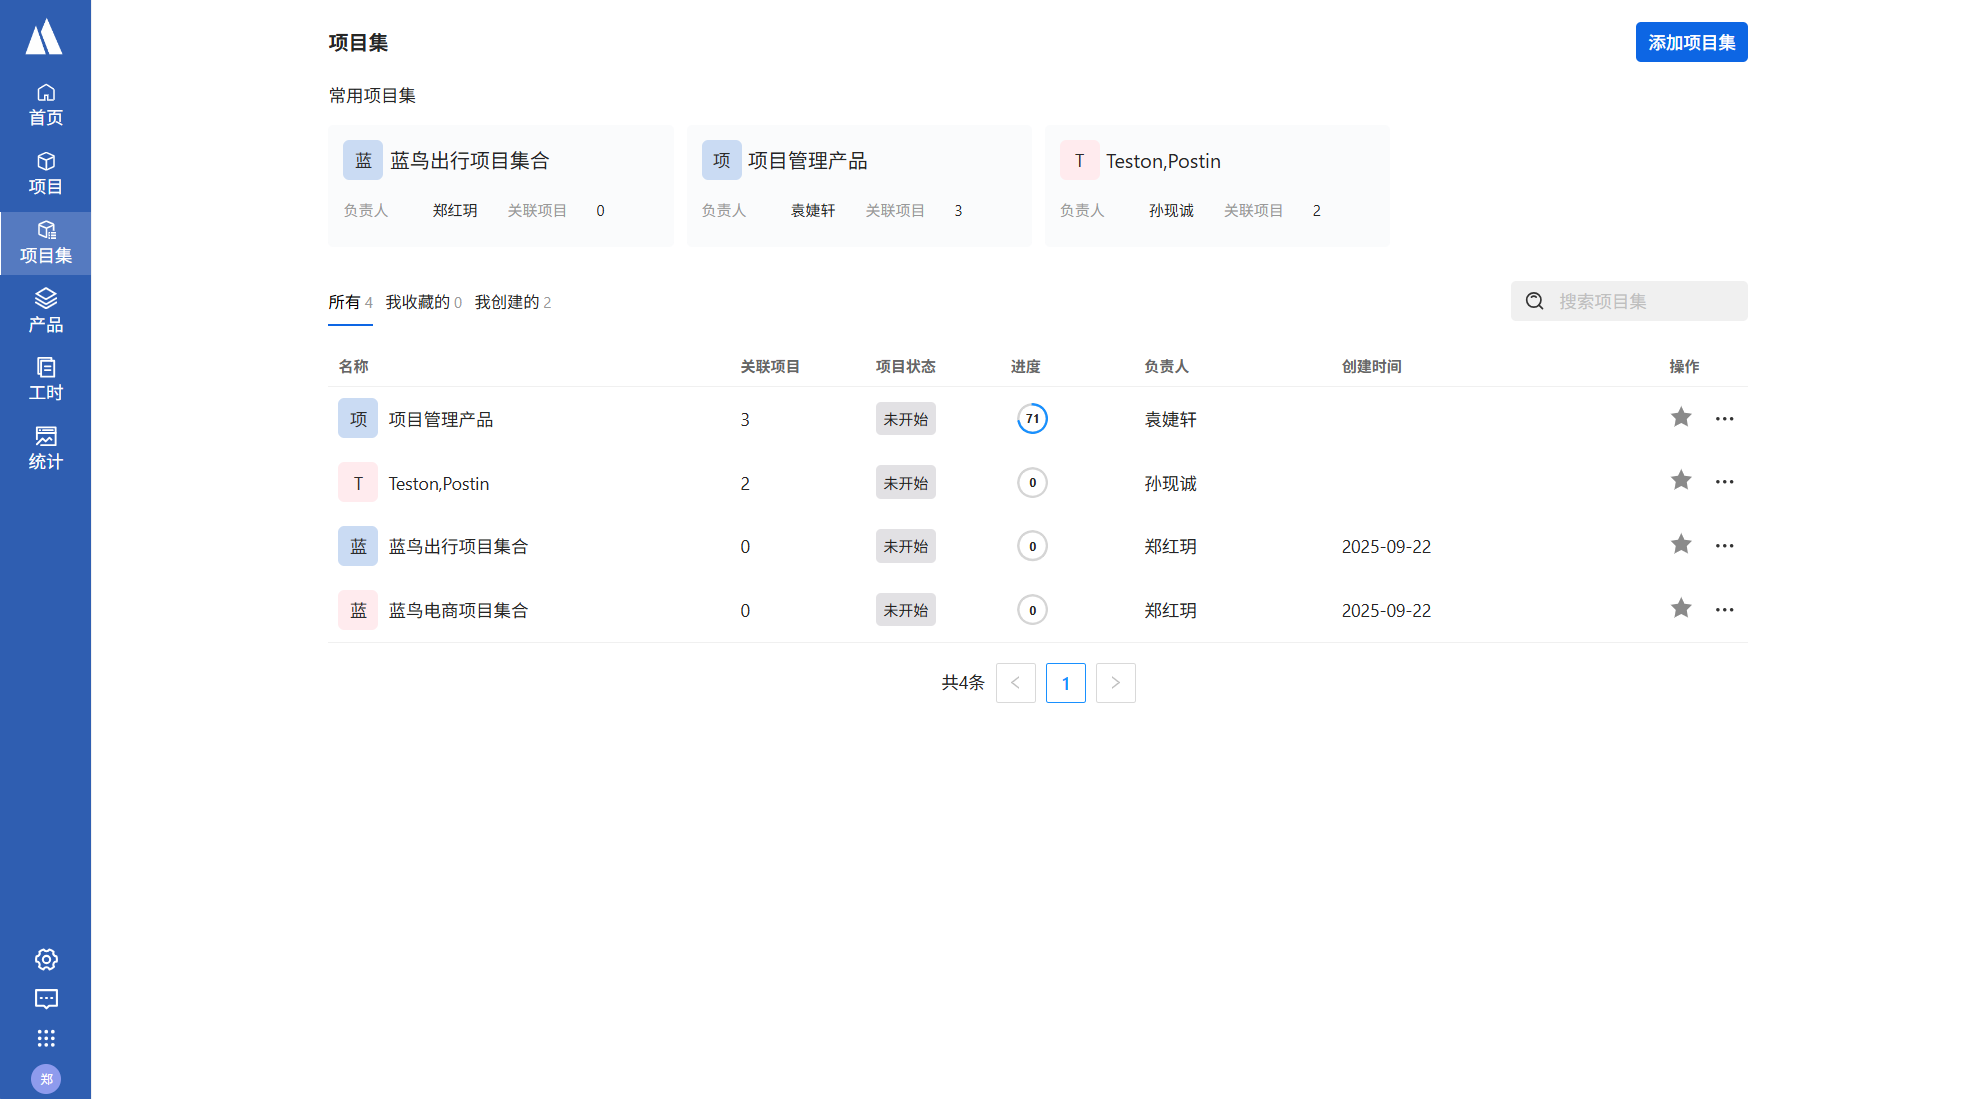Click the 71 progress circle indicator

click(1032, 419)
